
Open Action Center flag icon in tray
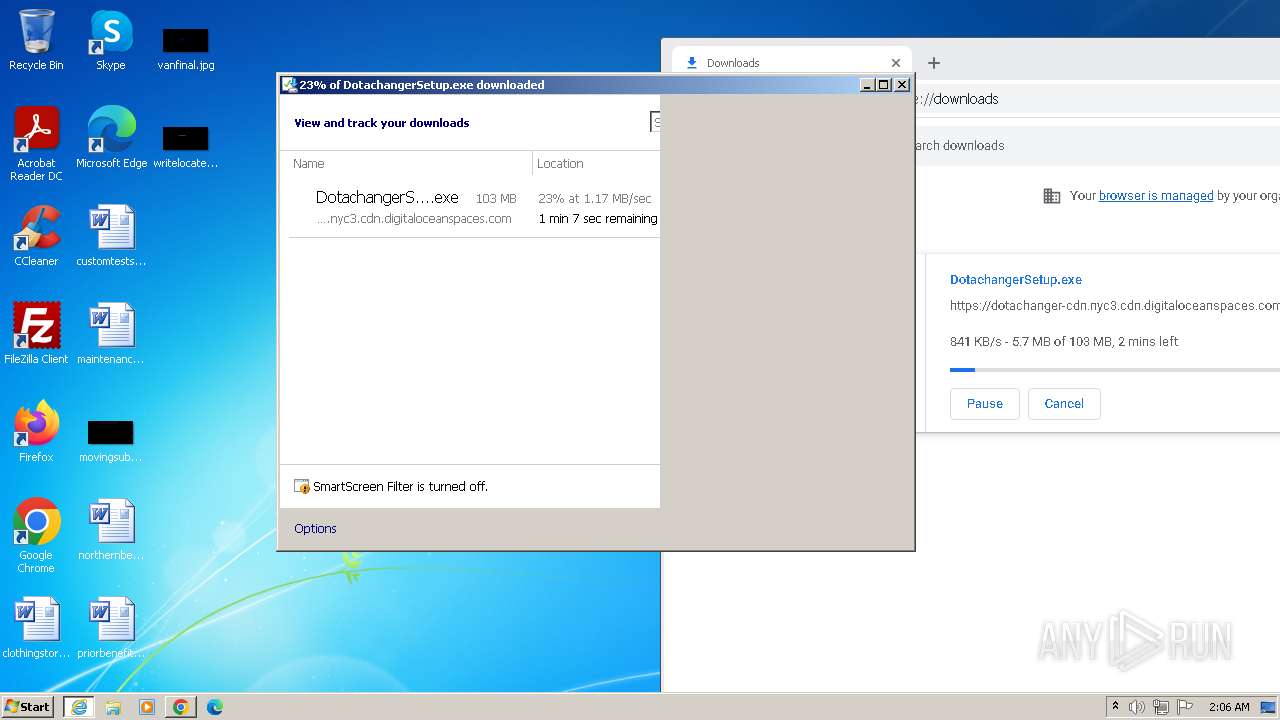tap(1185, 707)
